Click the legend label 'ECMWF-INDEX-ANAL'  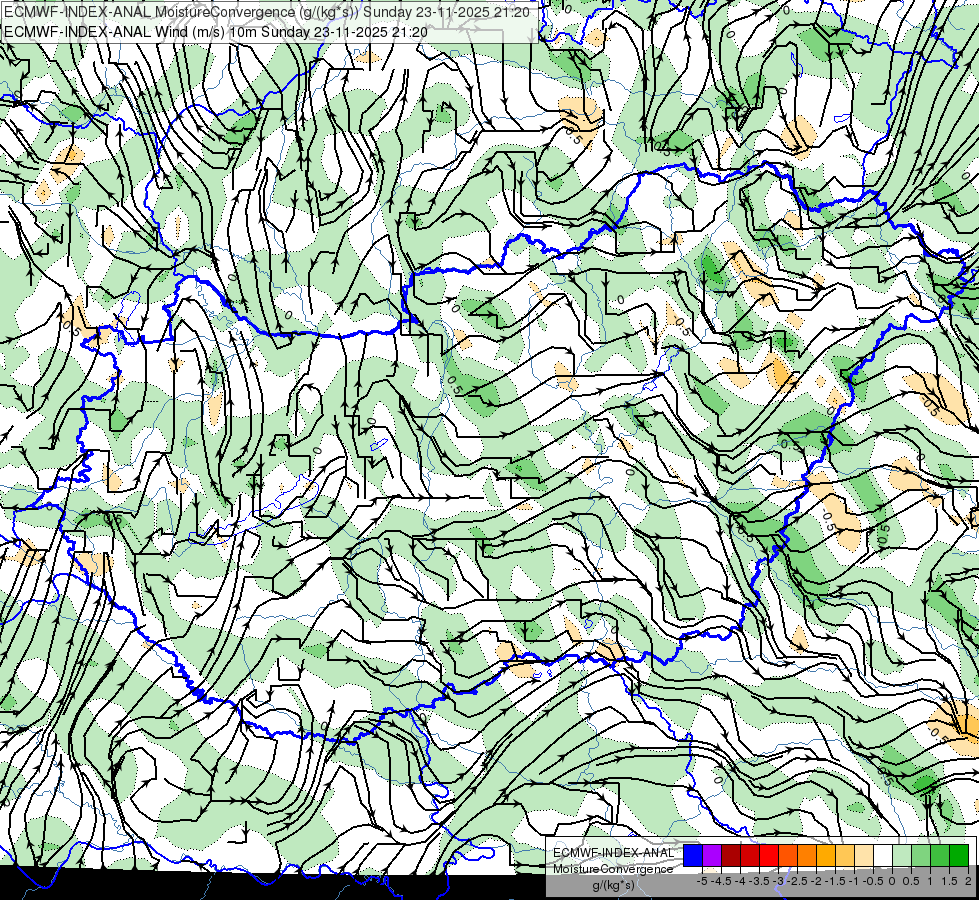pos(613,853)
